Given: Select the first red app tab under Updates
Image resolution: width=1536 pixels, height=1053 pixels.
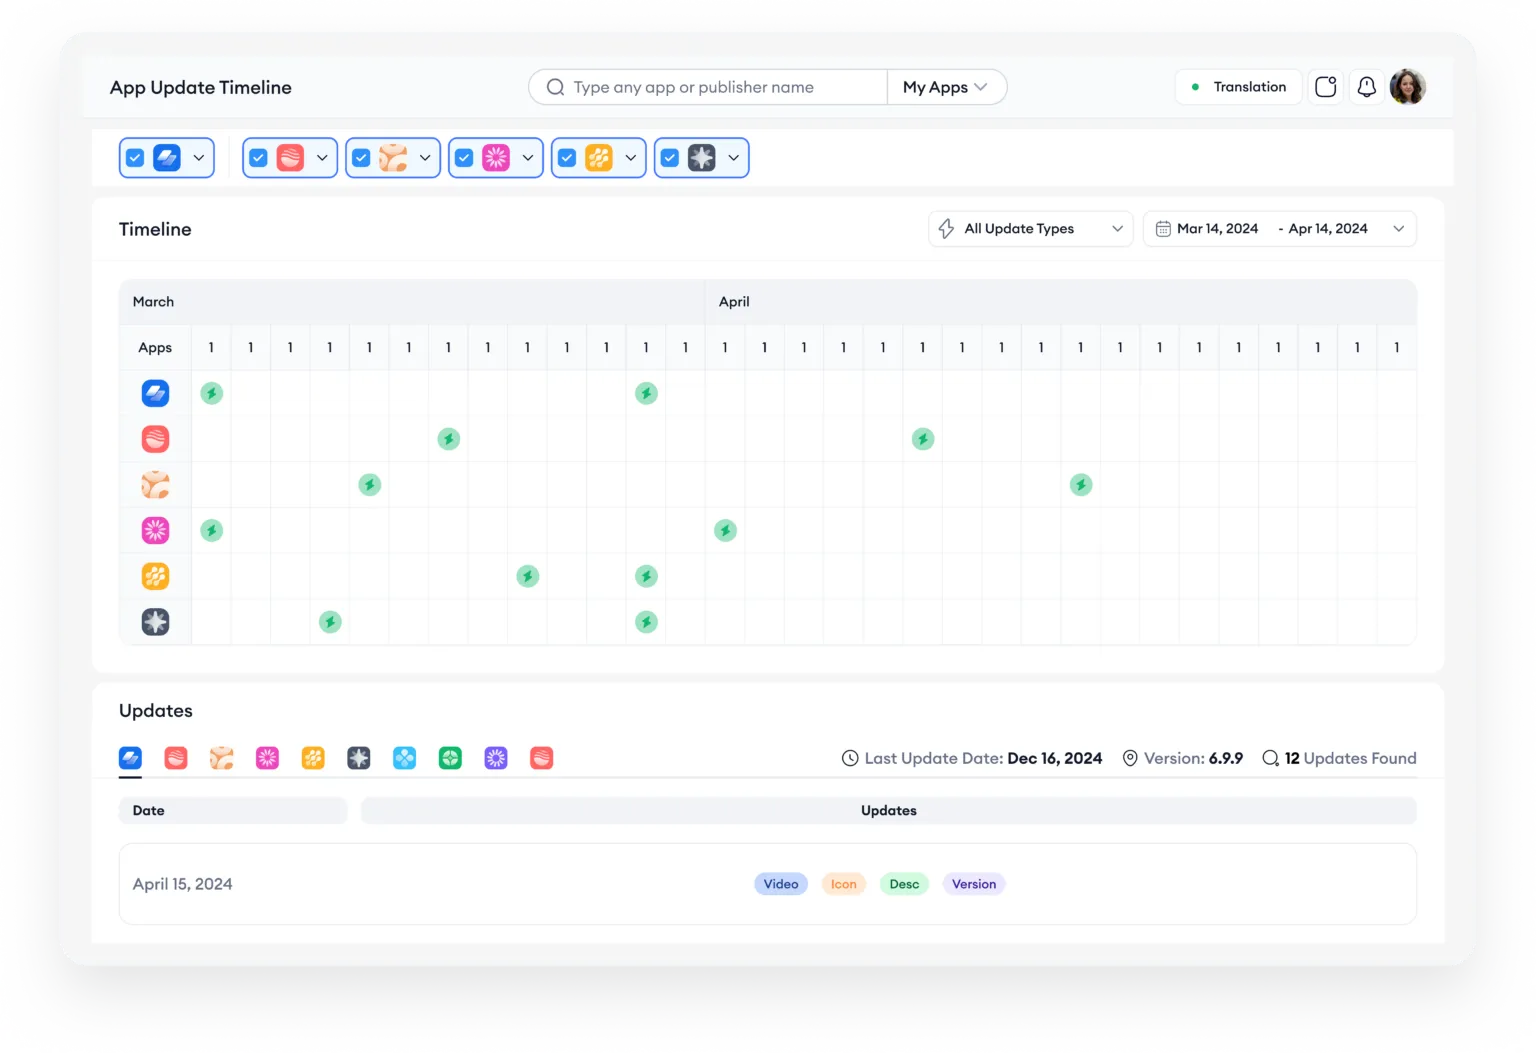Looking at the screenshot, I should [x=176, y=758].
